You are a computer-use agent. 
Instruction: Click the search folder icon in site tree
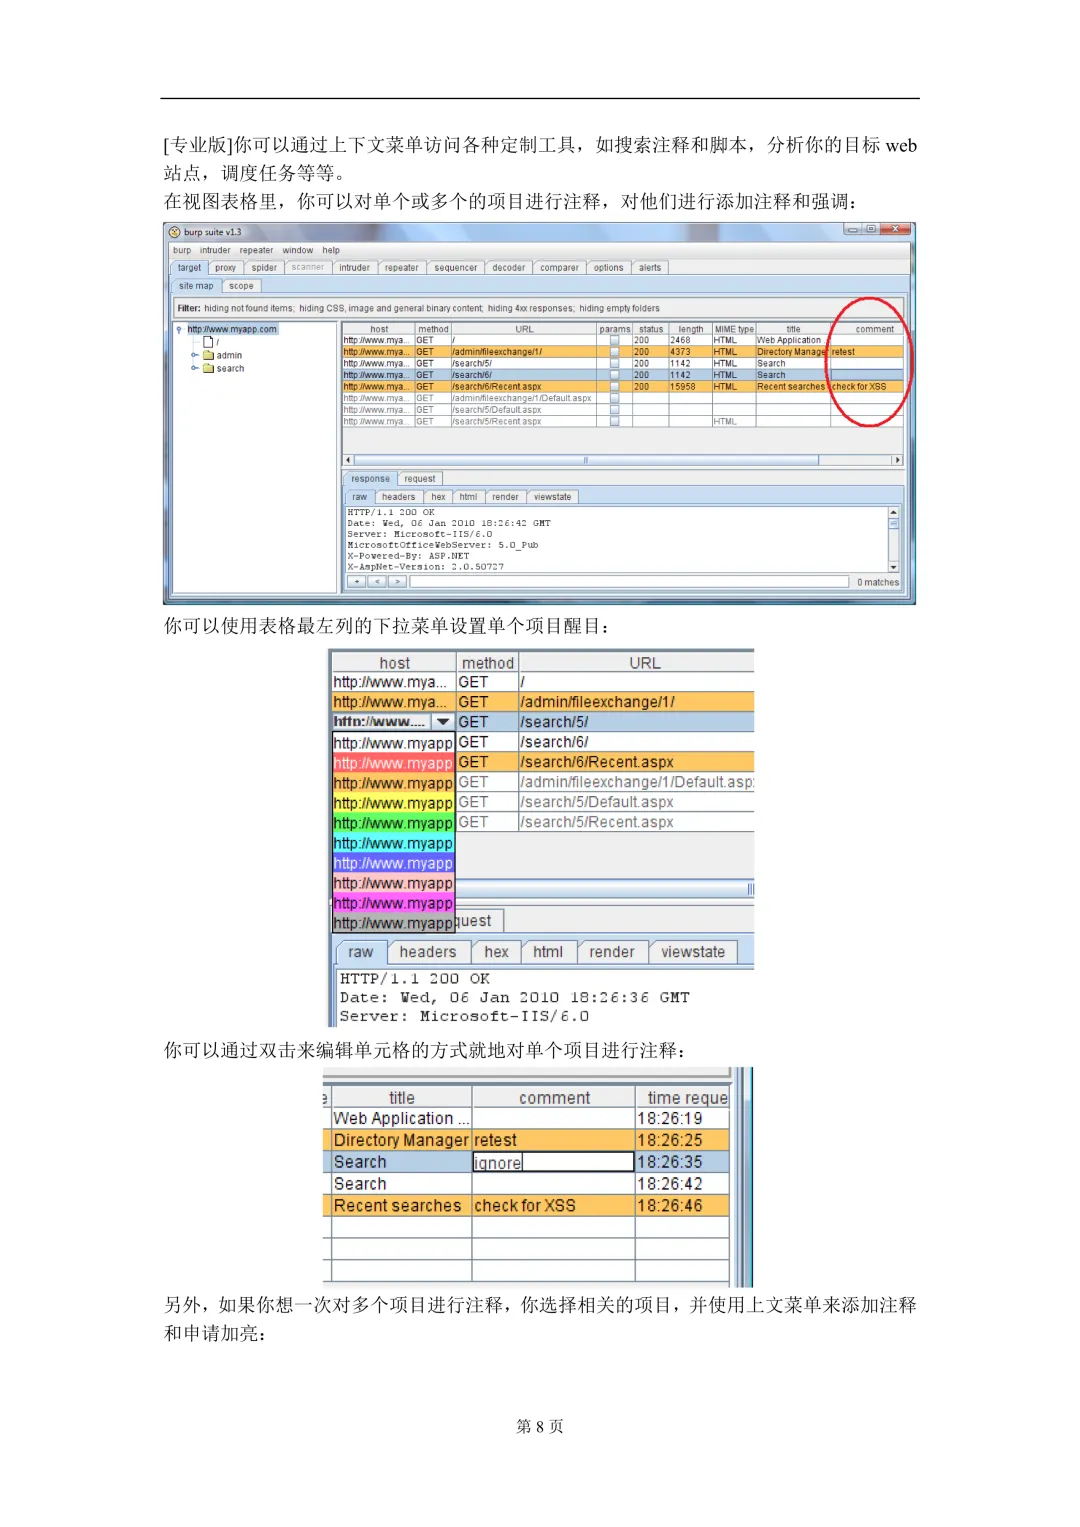(x=209, y=368)
